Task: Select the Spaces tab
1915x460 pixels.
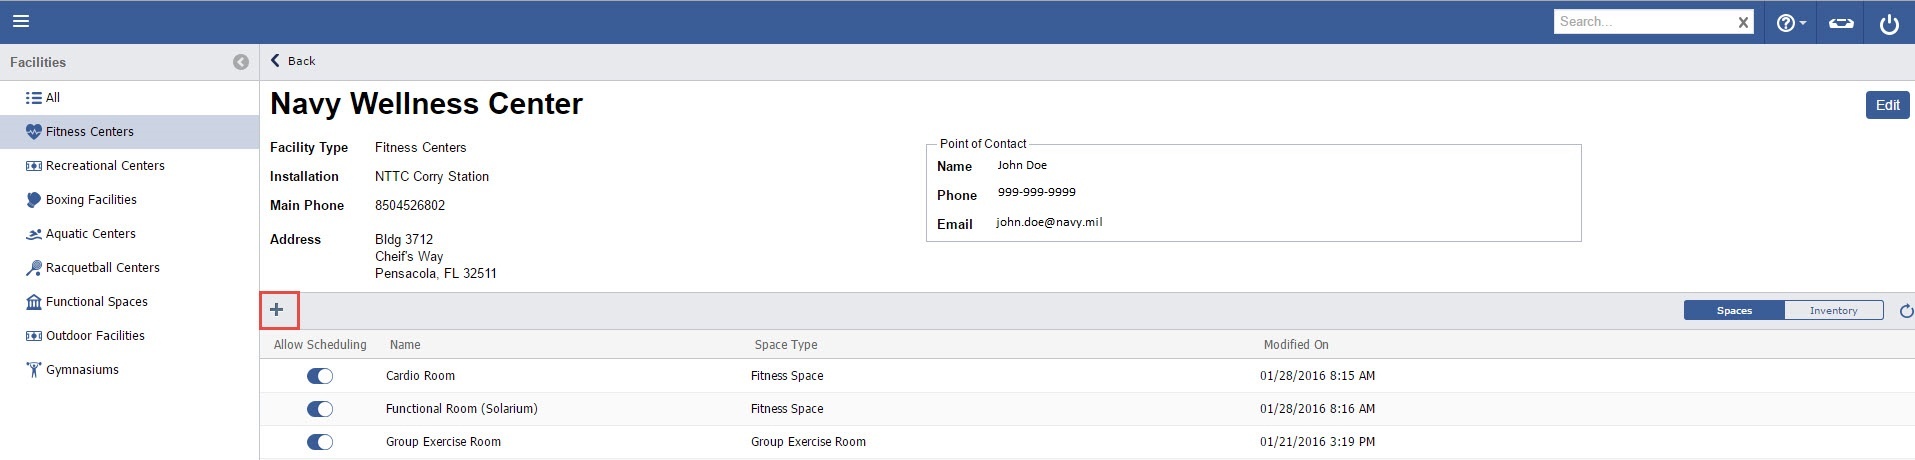Action: point(1734,311)
